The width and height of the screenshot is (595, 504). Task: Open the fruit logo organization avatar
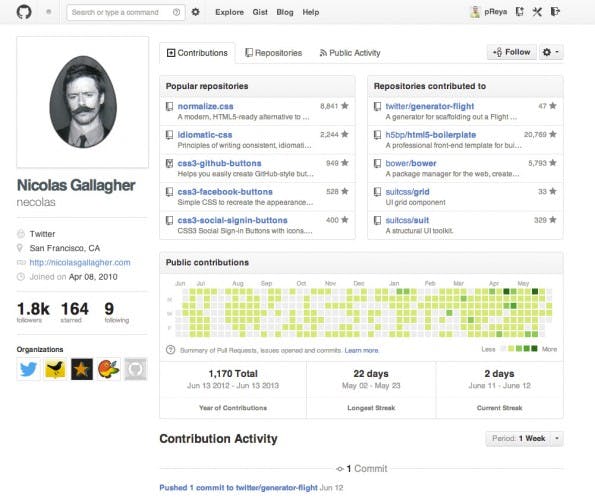[x=109, y=369]
